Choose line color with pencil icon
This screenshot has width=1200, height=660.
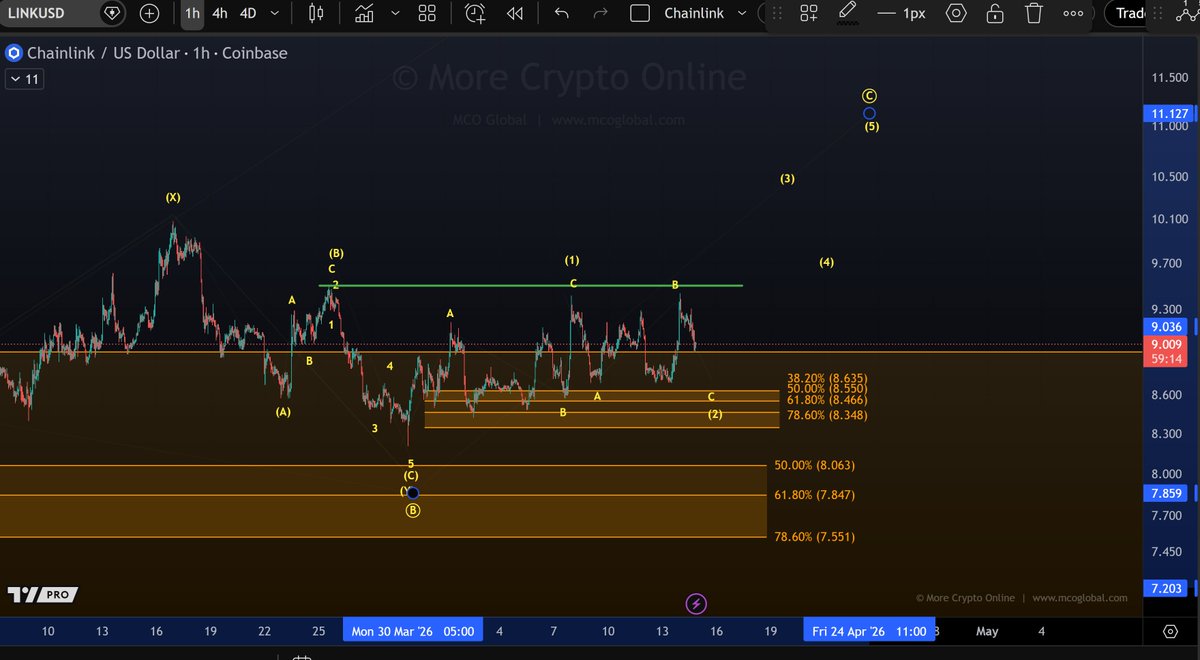[x=847, y=12]
